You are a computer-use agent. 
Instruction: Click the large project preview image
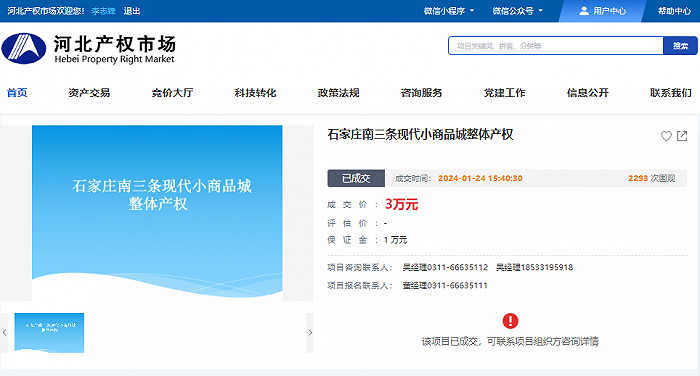pos(157,213)
